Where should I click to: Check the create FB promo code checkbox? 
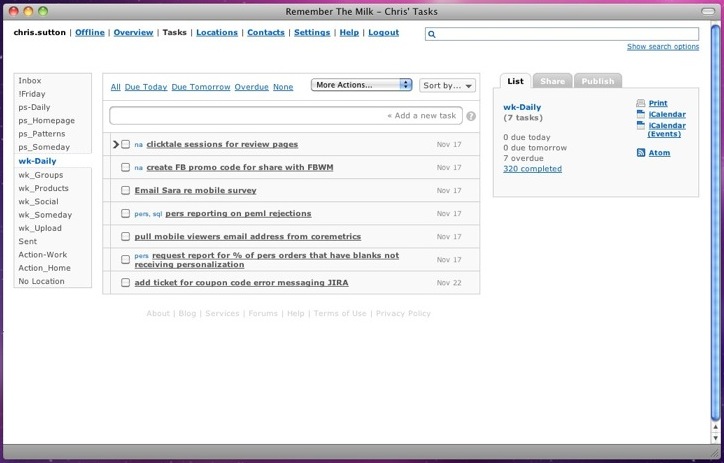coord(126,168)
